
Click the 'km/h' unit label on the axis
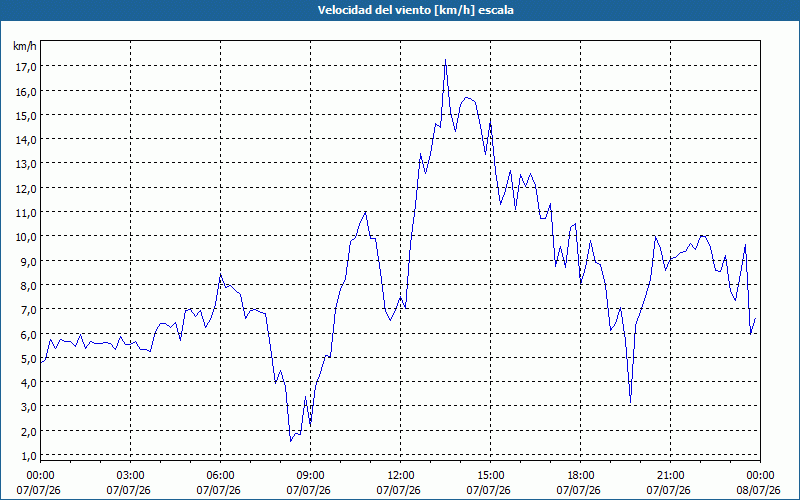pyautogui.click(x=25, y=47)
